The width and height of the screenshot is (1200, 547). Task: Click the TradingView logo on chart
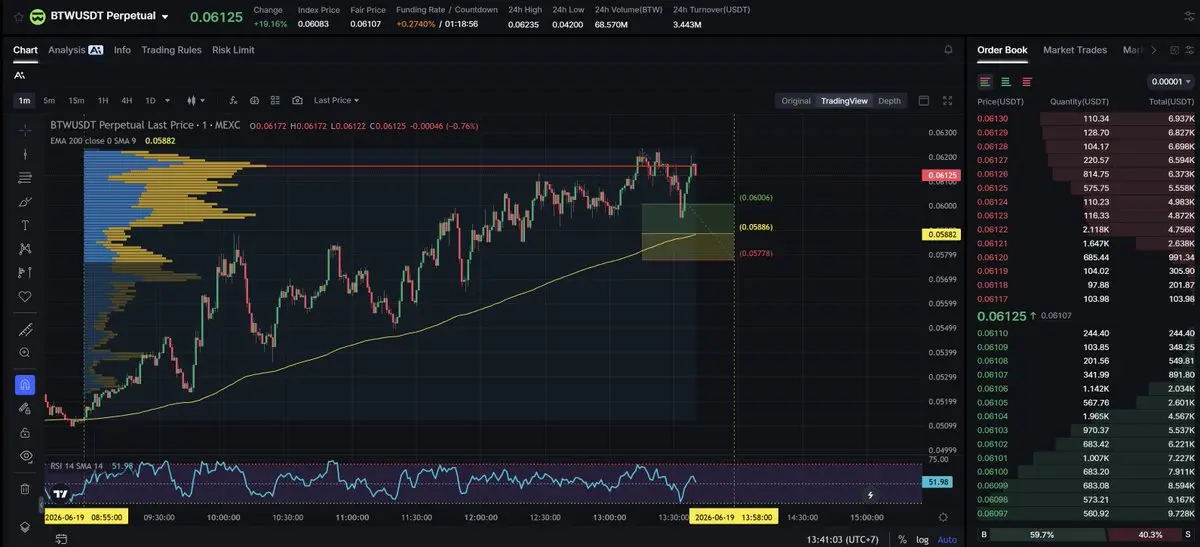pyautogui.click(x=61, y=493)
